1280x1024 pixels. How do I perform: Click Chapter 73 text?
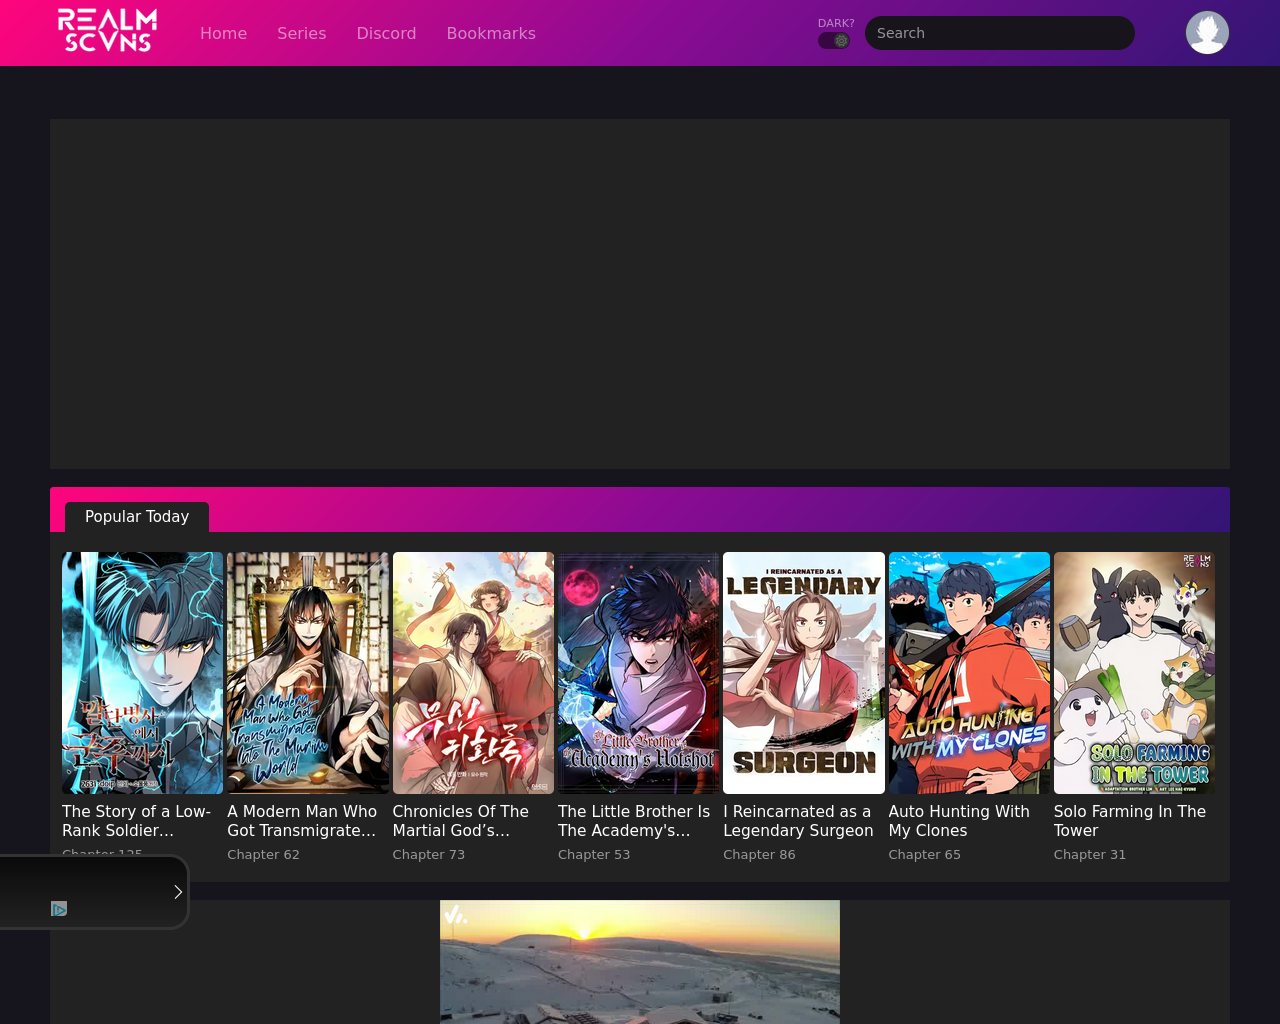pyautogui.click(x=429, y=855)
